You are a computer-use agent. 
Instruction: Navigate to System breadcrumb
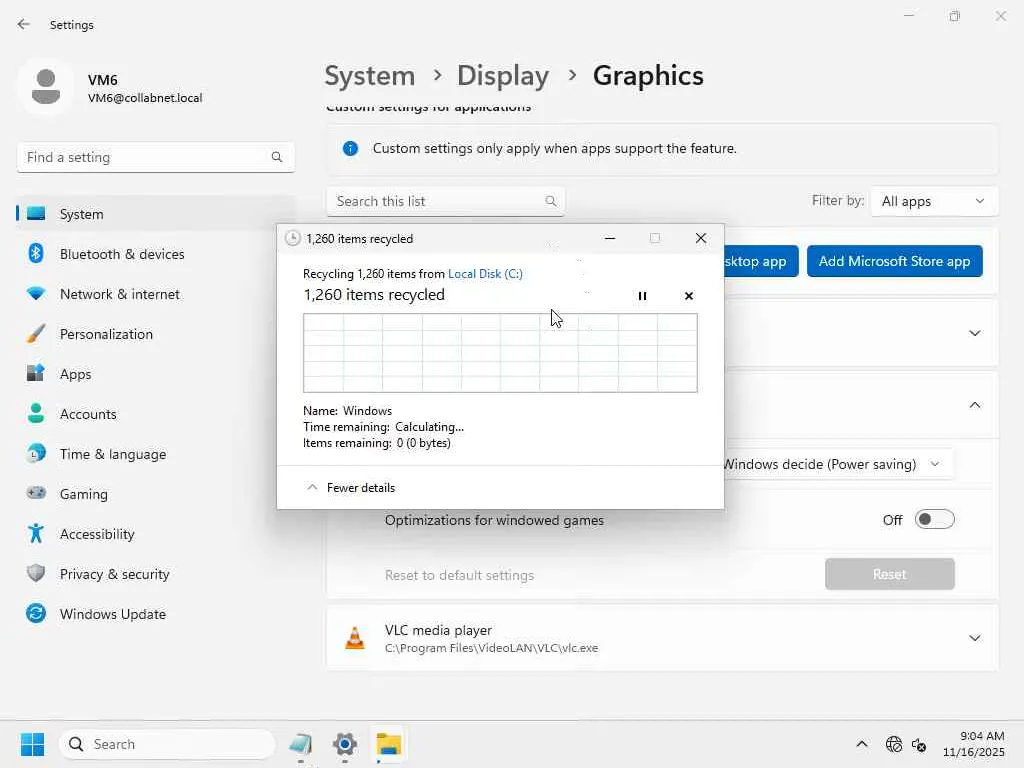[x=370, y=76]
